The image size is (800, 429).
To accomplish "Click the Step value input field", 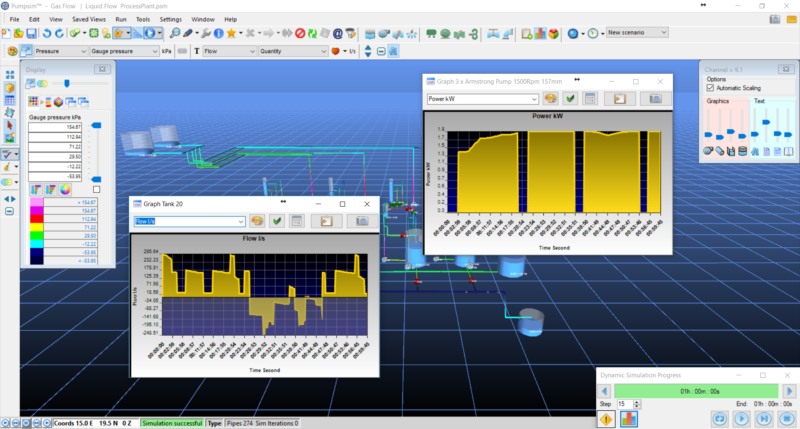I will coord(625,403).
